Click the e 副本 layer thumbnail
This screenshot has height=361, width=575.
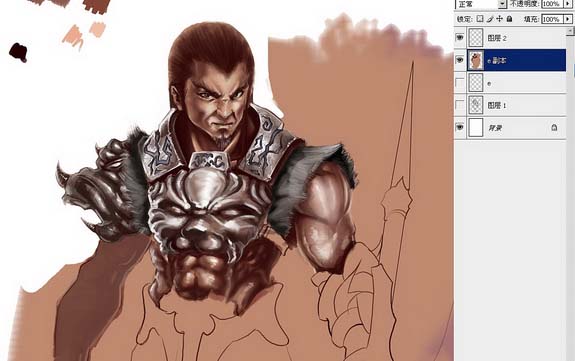coord(476,60)
